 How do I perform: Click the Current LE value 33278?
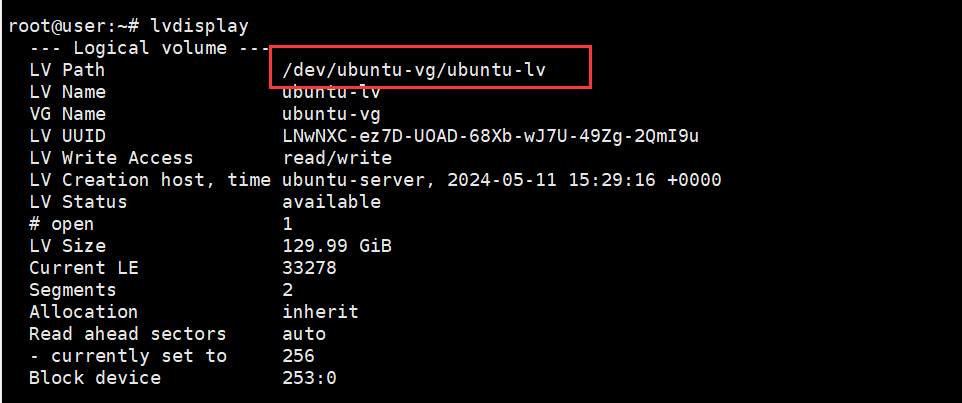(x=310, y=268)
